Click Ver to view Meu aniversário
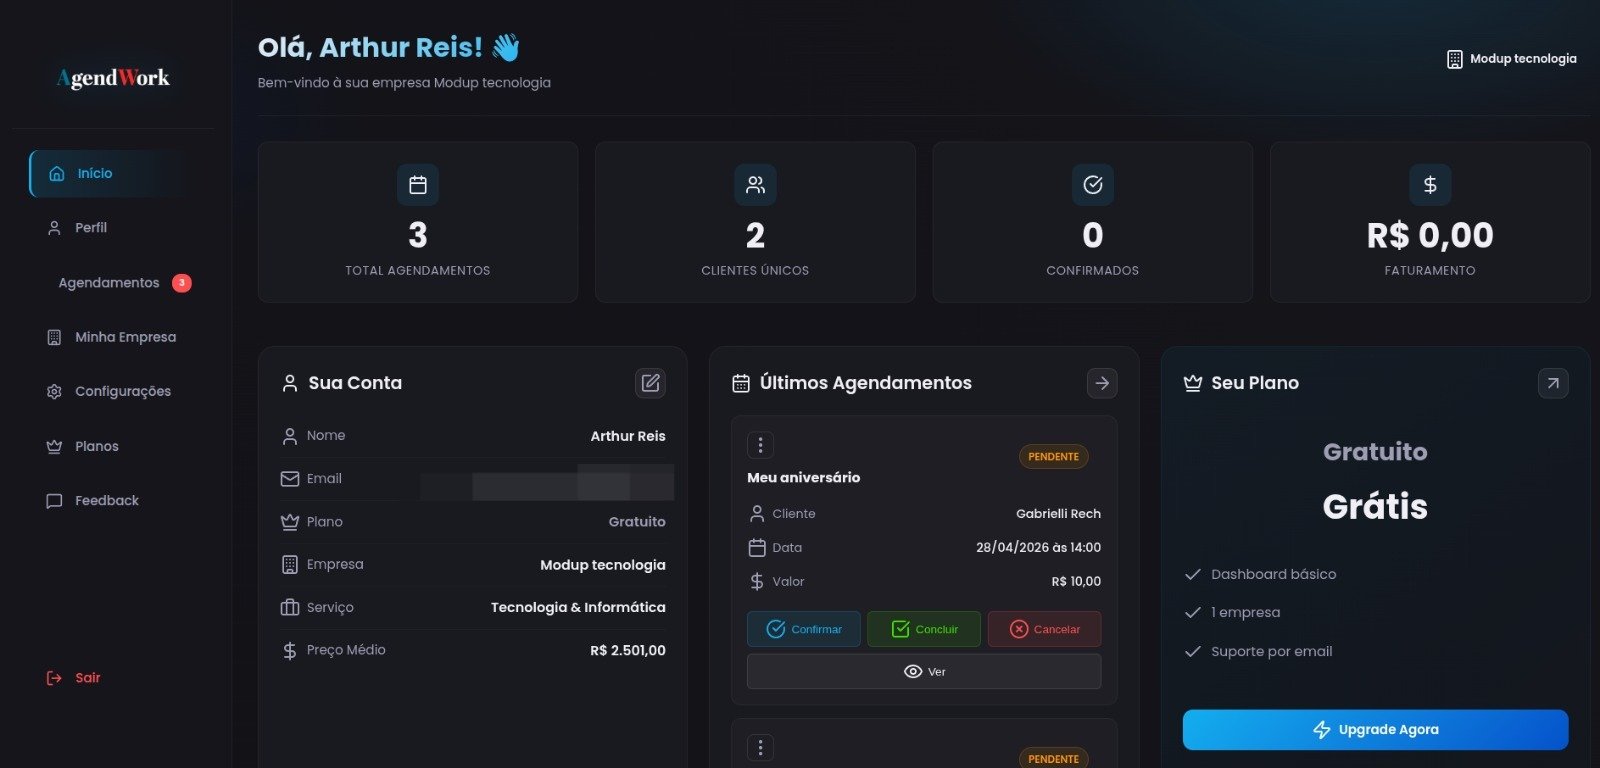The width and height of the screenshot is (1600, 768). pos(924,672)
